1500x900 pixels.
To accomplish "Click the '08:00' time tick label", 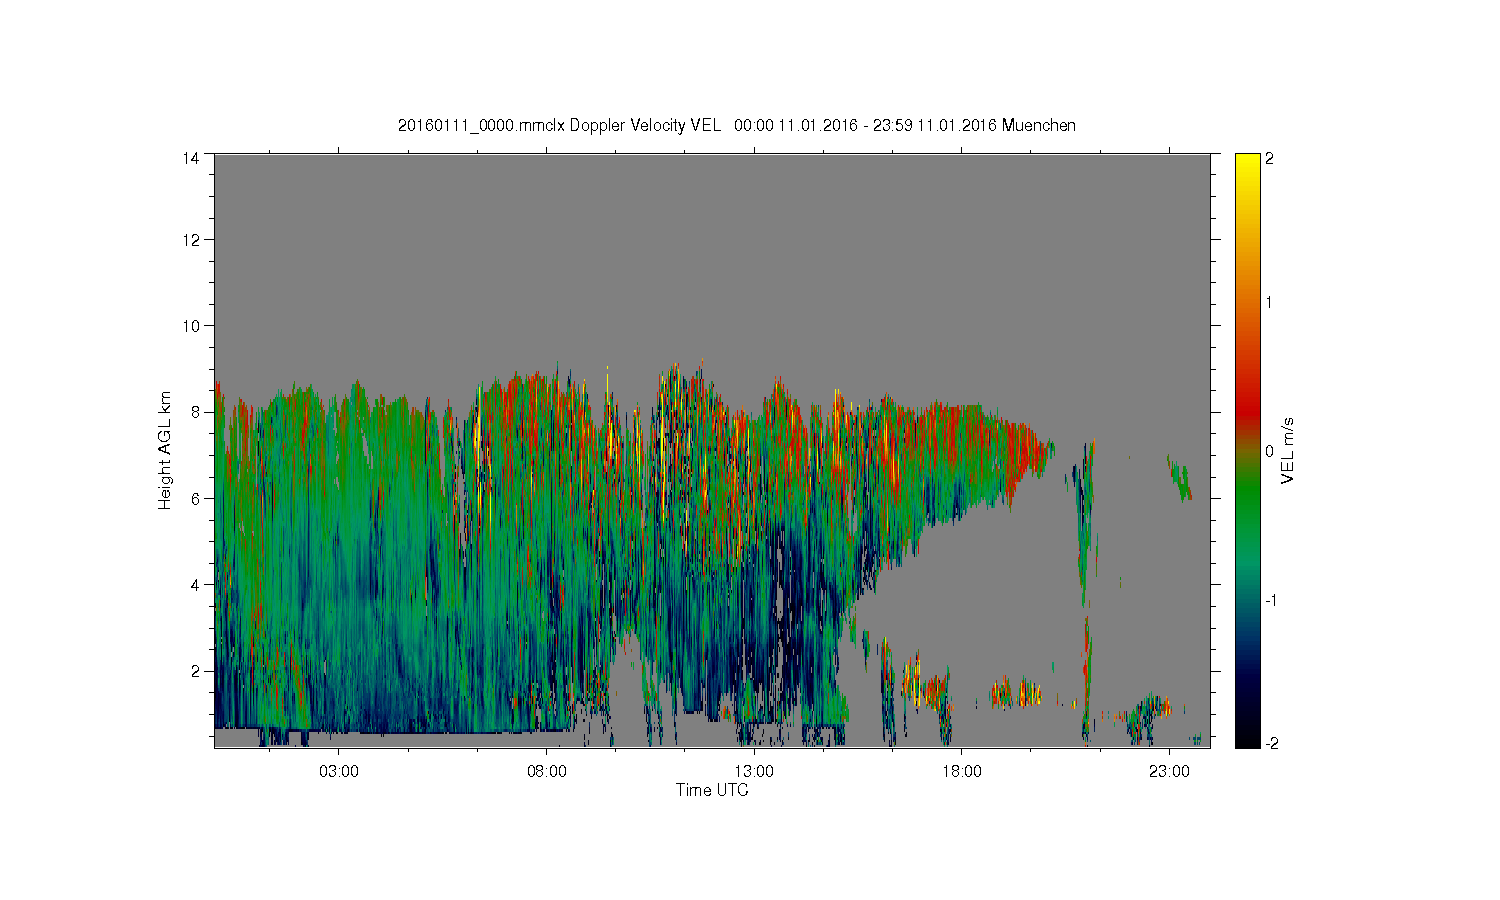I will coord(547,772).
